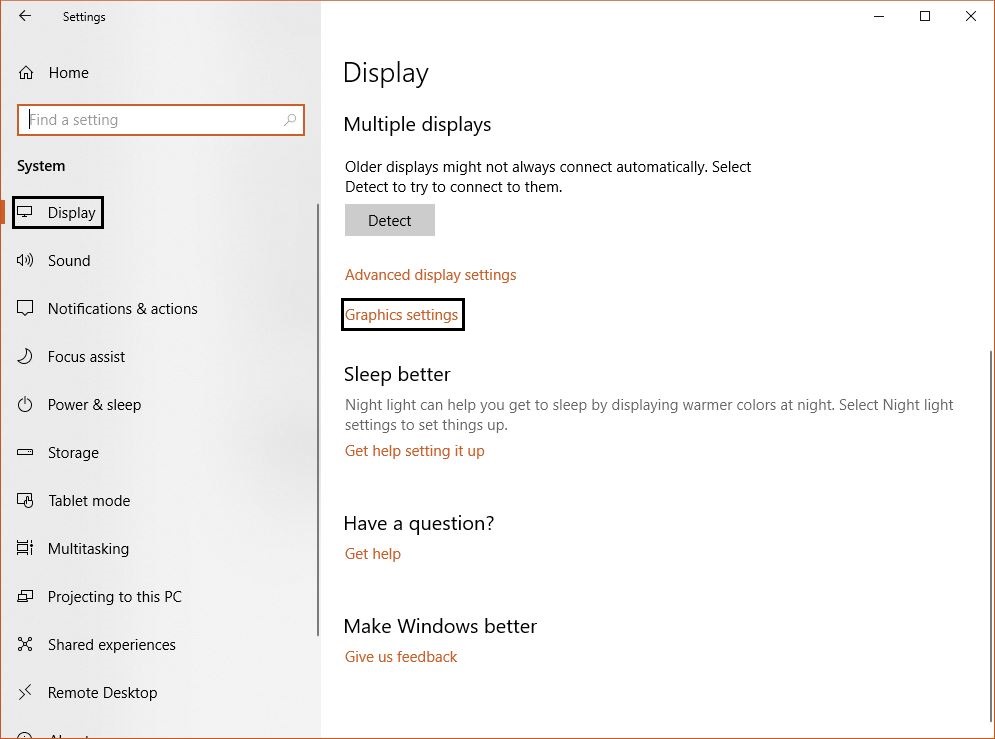Image resolution: width=995 pixels, height=739 pixels.
Task: Click the Sound speaker icon
Action: point(25,260)
